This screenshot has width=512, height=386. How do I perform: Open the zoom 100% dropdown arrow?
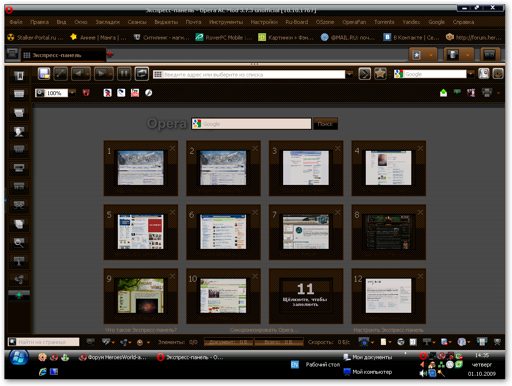pyautogui.click(x=72, y=93)
